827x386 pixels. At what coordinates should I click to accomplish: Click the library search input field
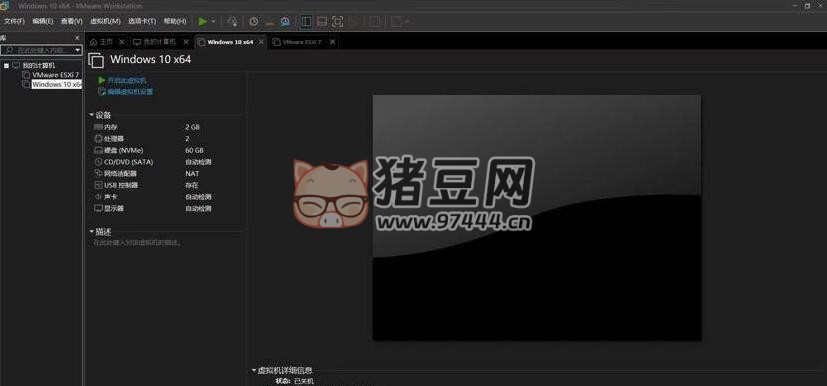pyautogui.click(x=37, y=50)
